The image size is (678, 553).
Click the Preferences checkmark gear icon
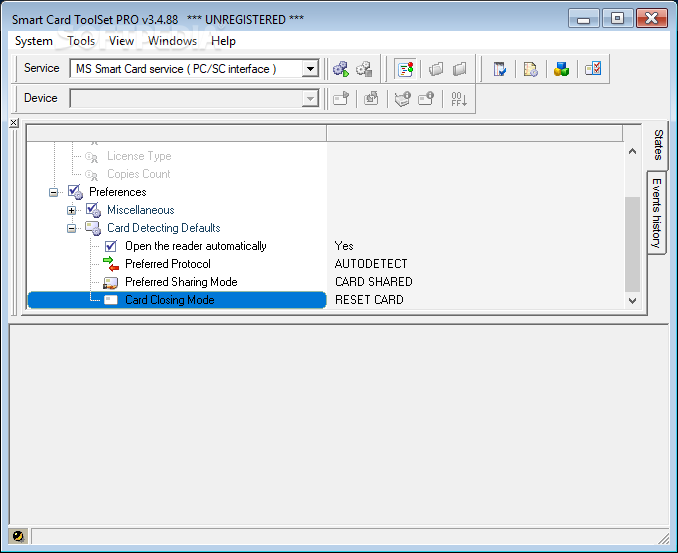pos(75,192)
